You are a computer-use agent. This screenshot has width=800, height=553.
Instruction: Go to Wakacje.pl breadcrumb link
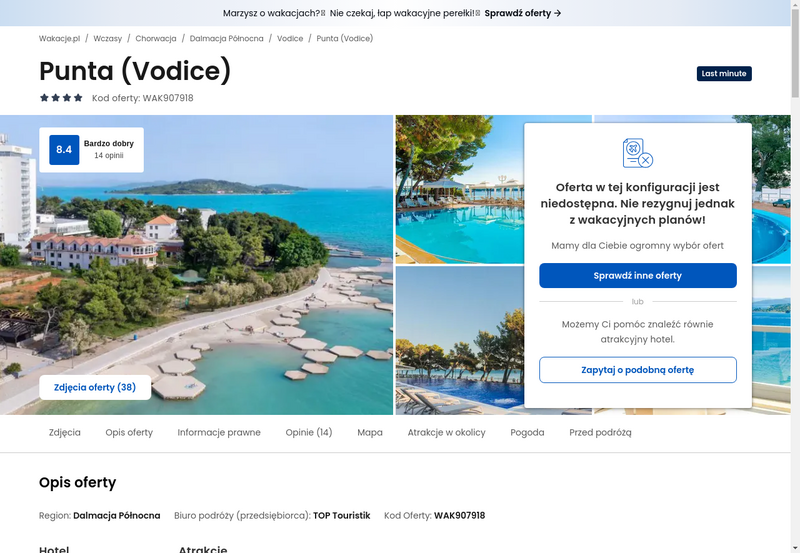(60, 38)
